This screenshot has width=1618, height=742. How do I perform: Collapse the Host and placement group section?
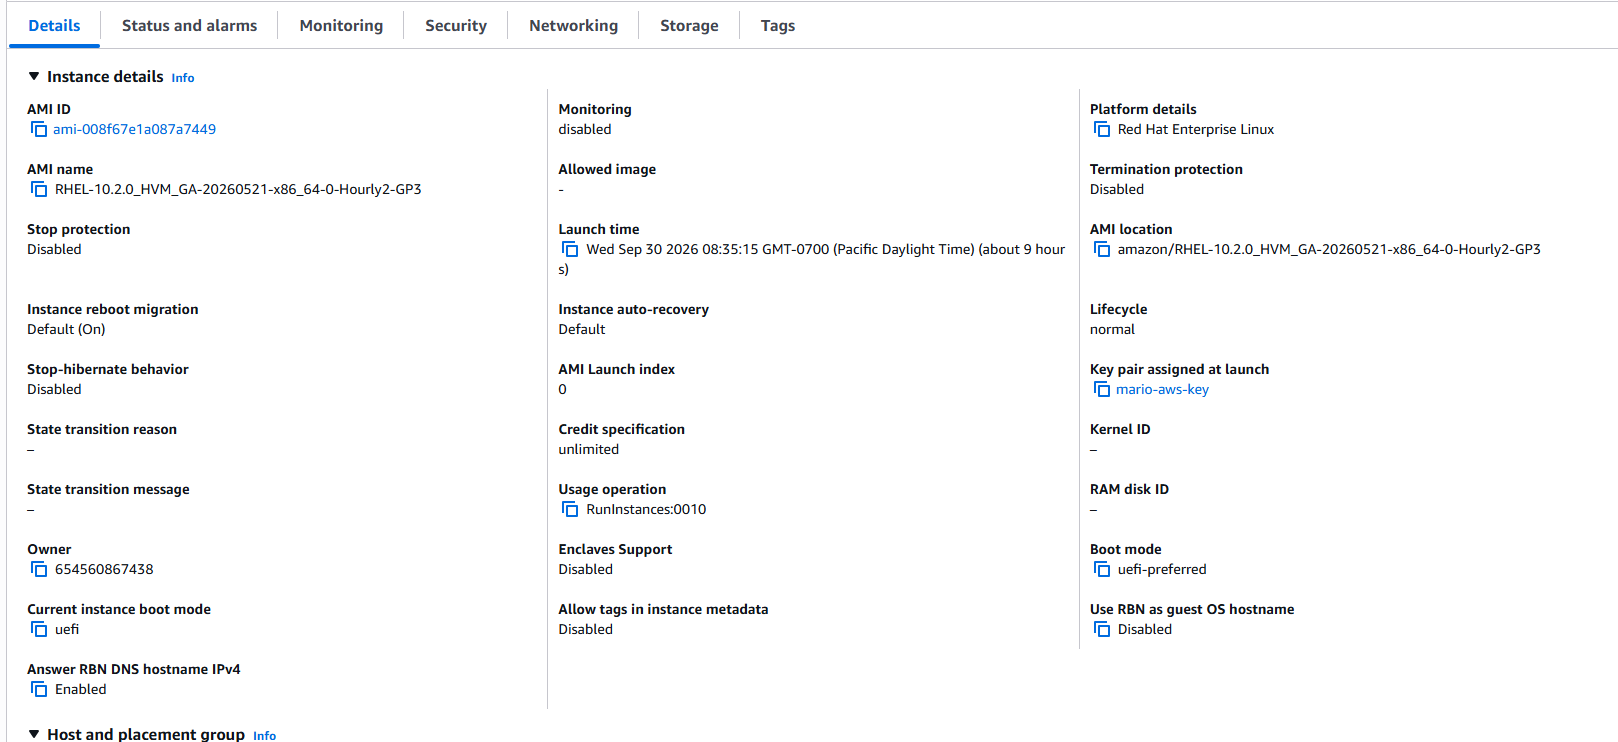click(34, 734)
